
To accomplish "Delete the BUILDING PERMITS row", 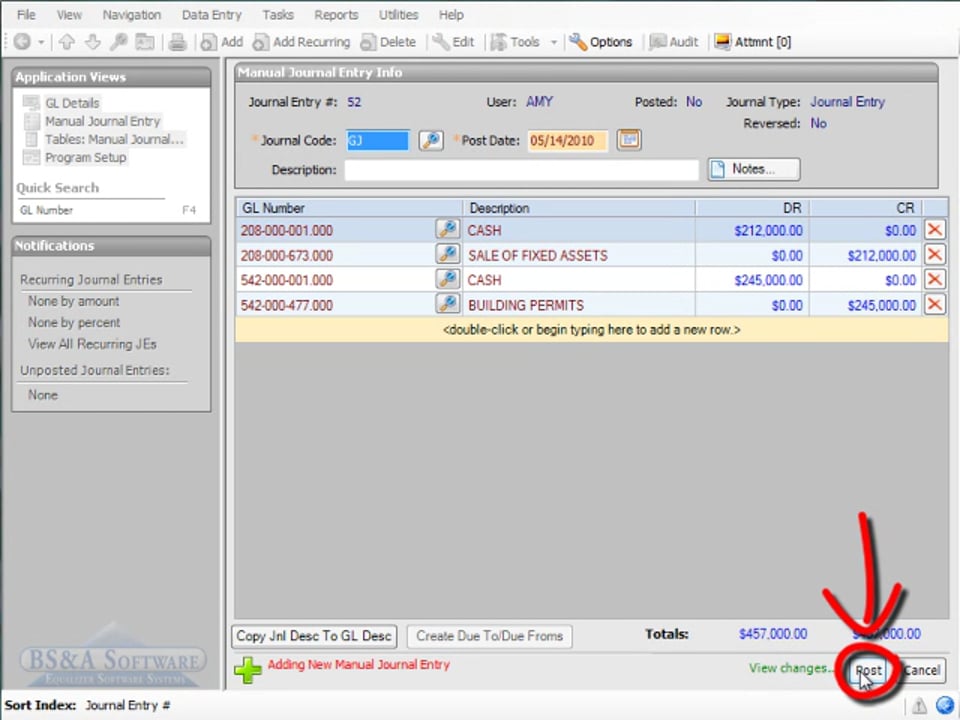I will (934, 304).
